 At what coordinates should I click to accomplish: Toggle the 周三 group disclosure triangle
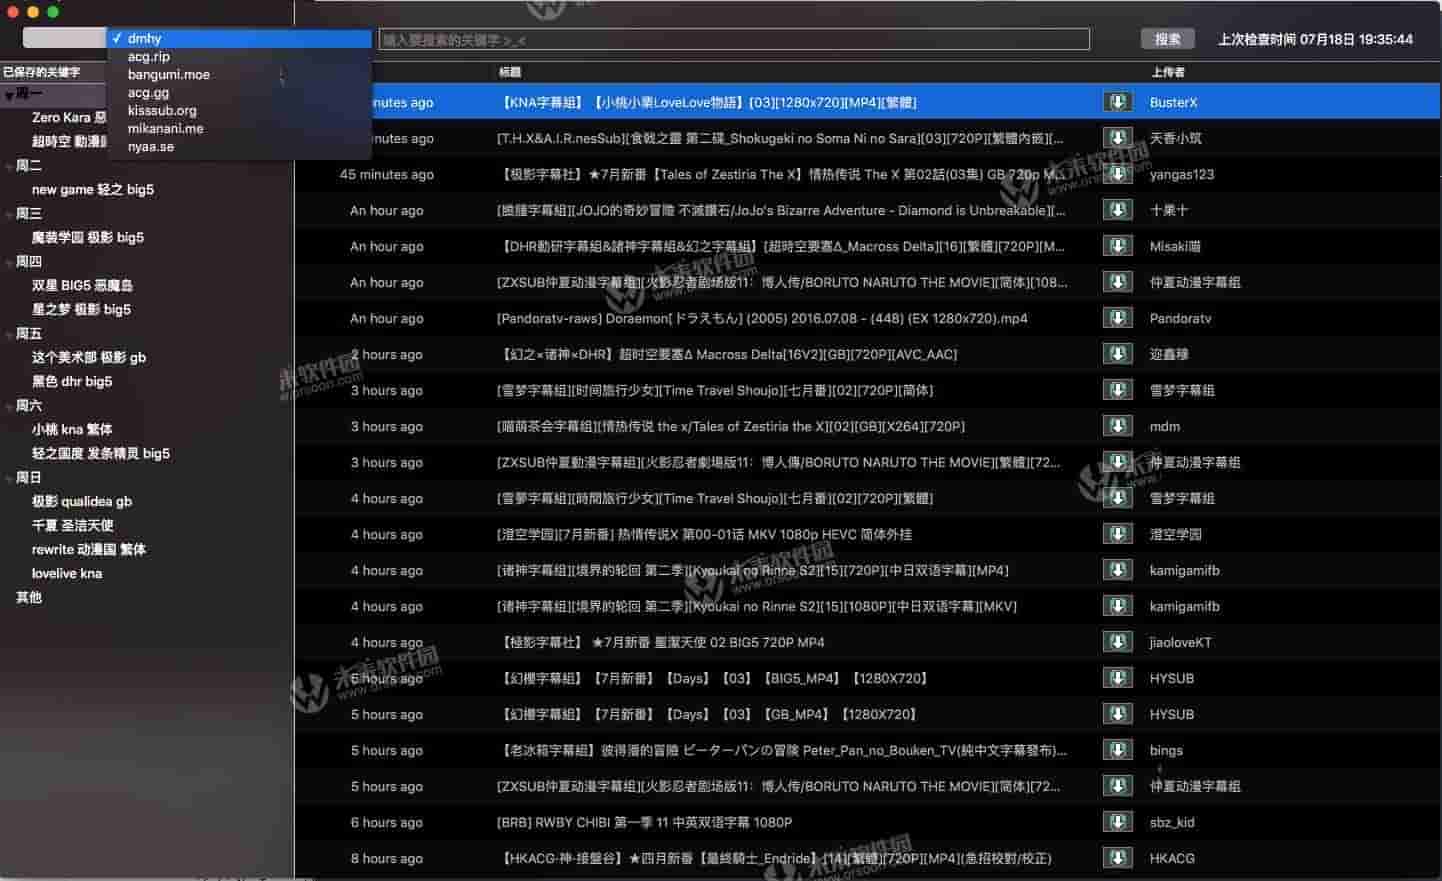(x=9, y=214)
